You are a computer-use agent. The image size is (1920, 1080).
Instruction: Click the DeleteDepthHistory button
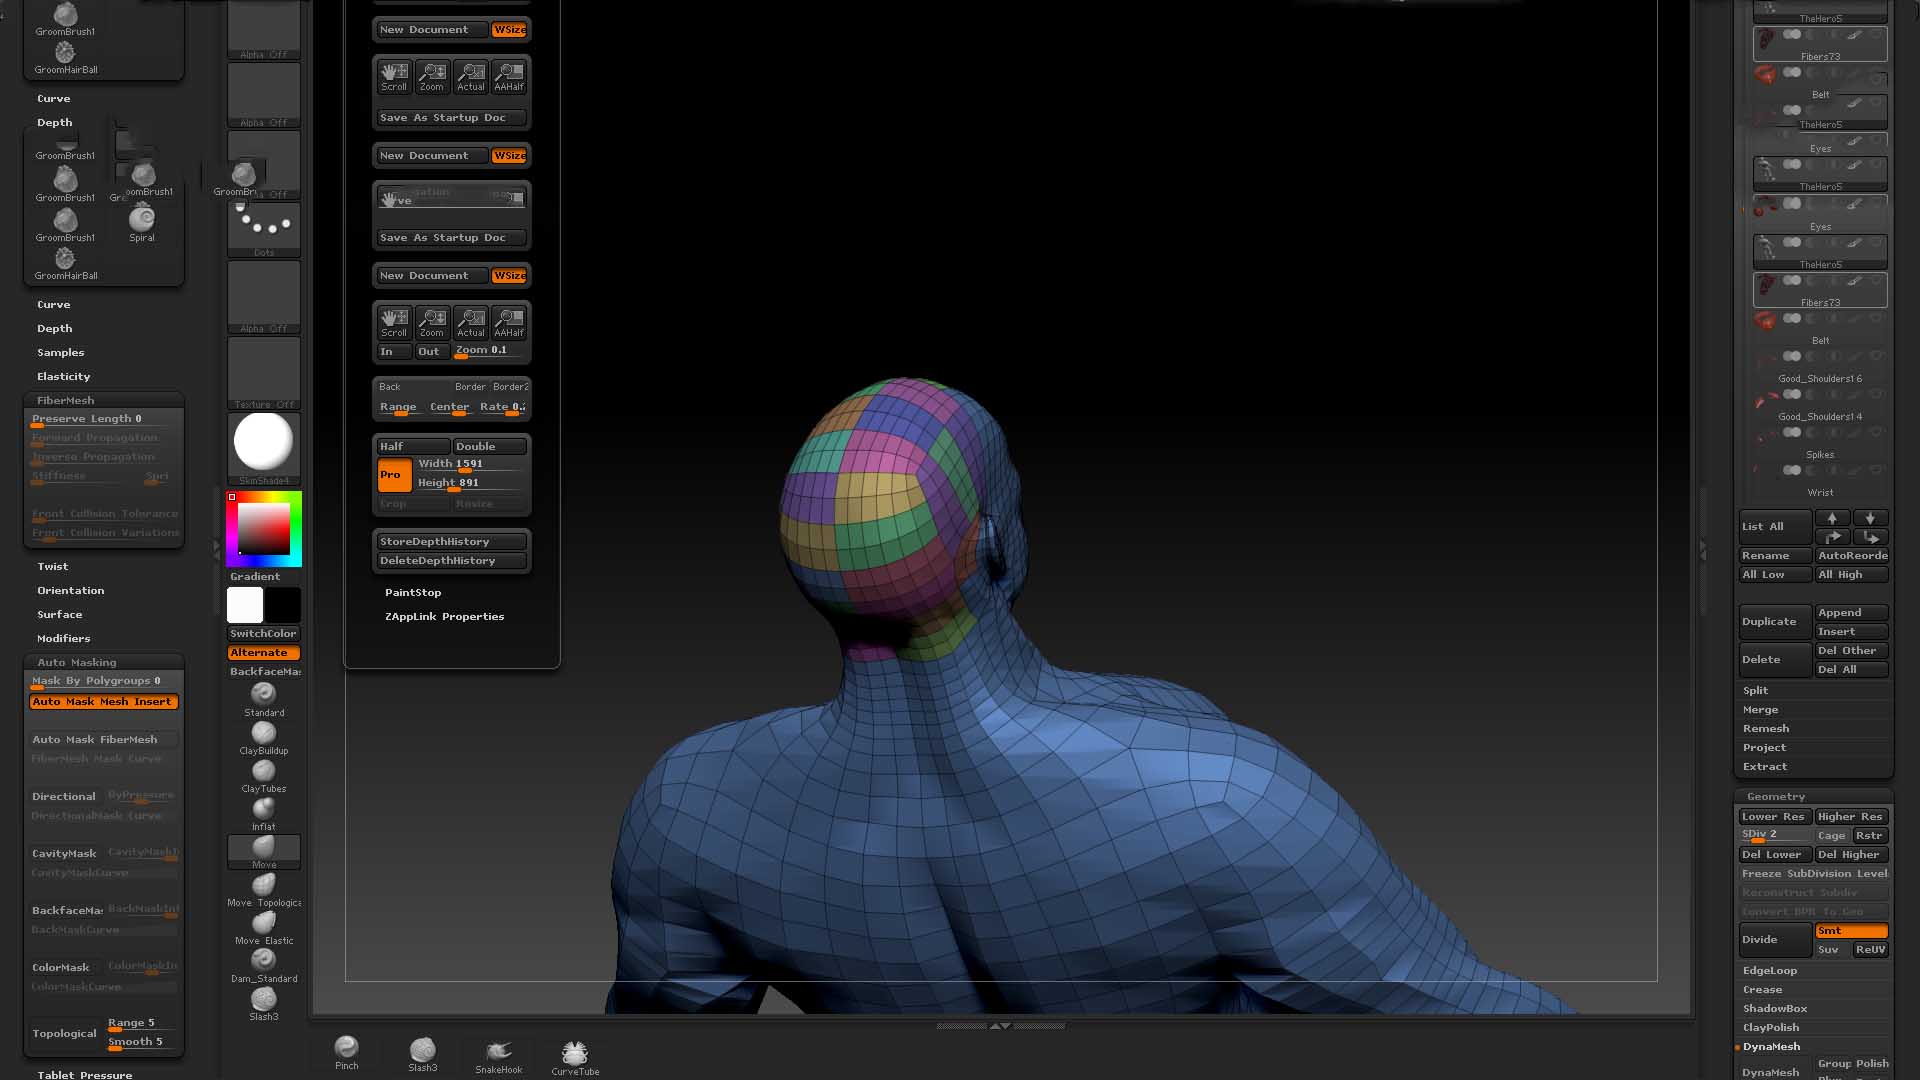tap(451, 561)
